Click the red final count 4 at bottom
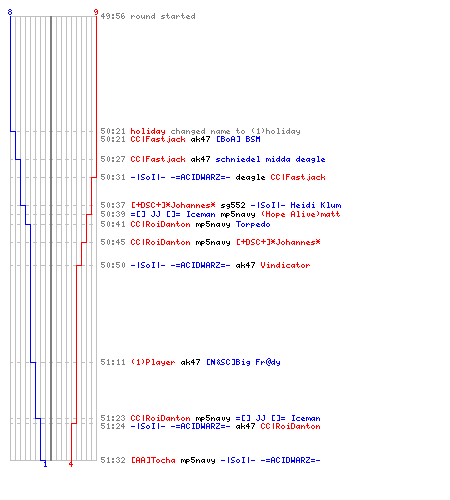Image resolution: width=450 pixels, height=500 pixels. [71, 464]
